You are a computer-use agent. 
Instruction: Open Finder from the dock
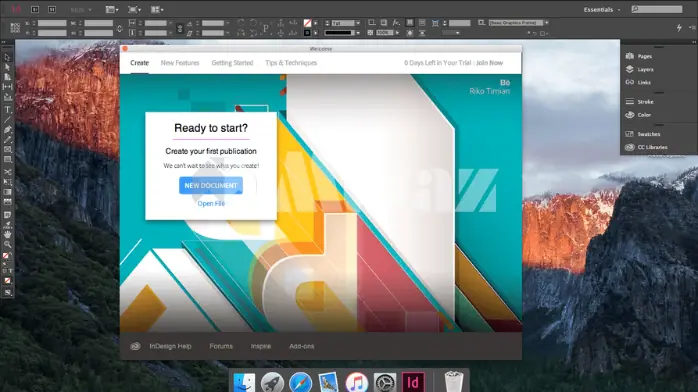[x=244, y=382]
